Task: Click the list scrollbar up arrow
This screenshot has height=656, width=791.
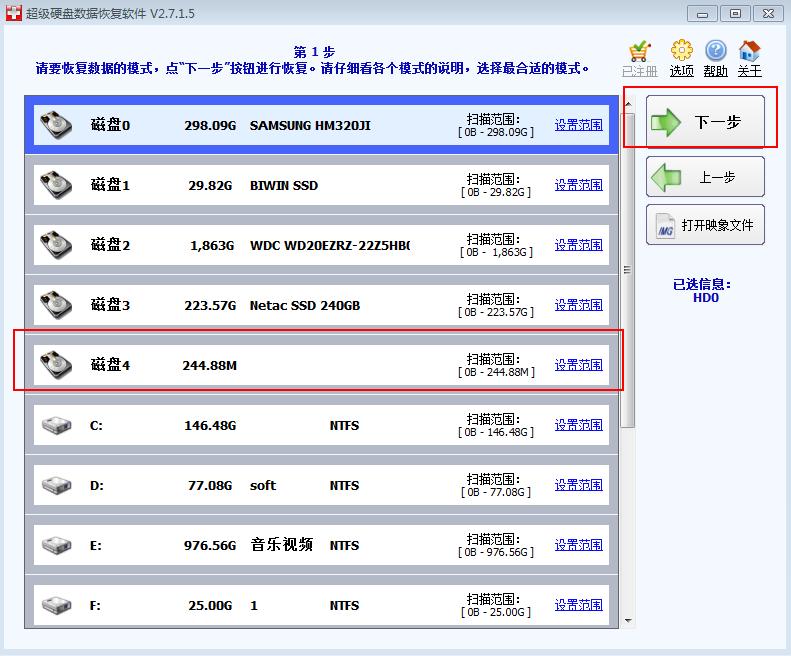Action: click(x=628, y=104)
